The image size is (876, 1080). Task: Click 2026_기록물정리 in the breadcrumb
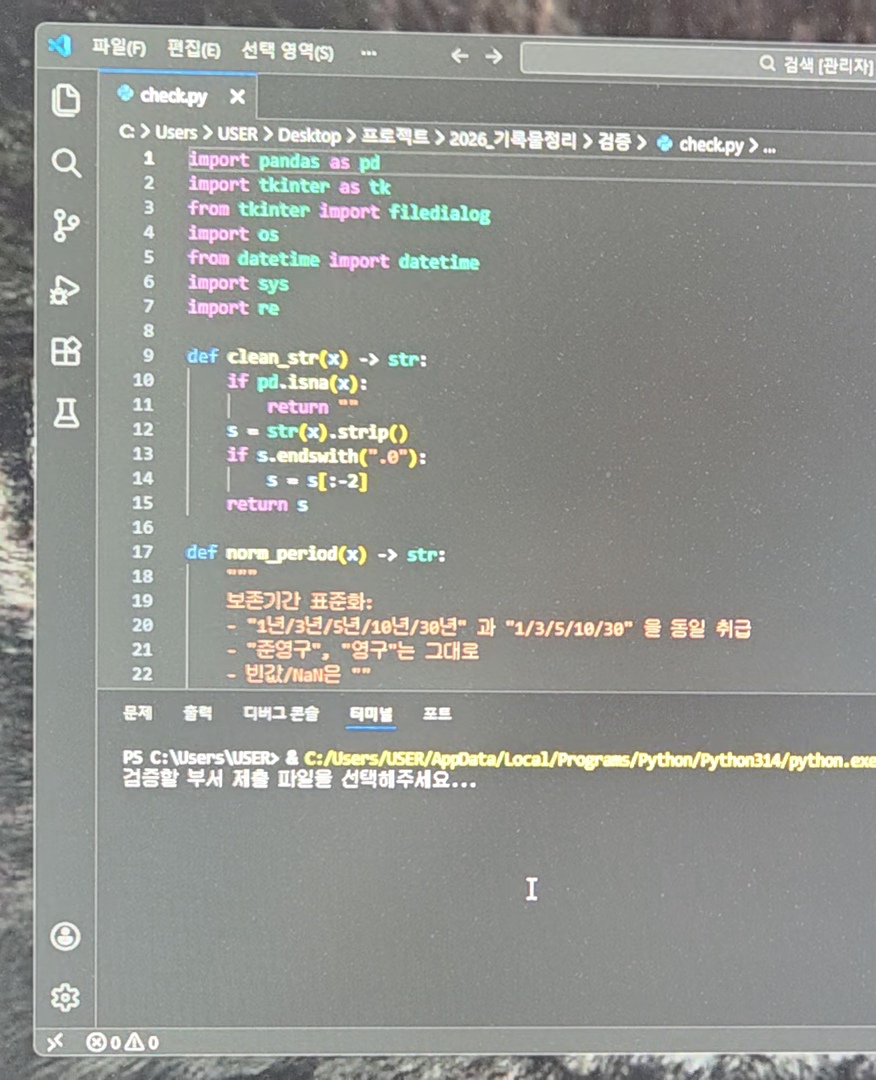pyautogui.click(x=513, y=140)
